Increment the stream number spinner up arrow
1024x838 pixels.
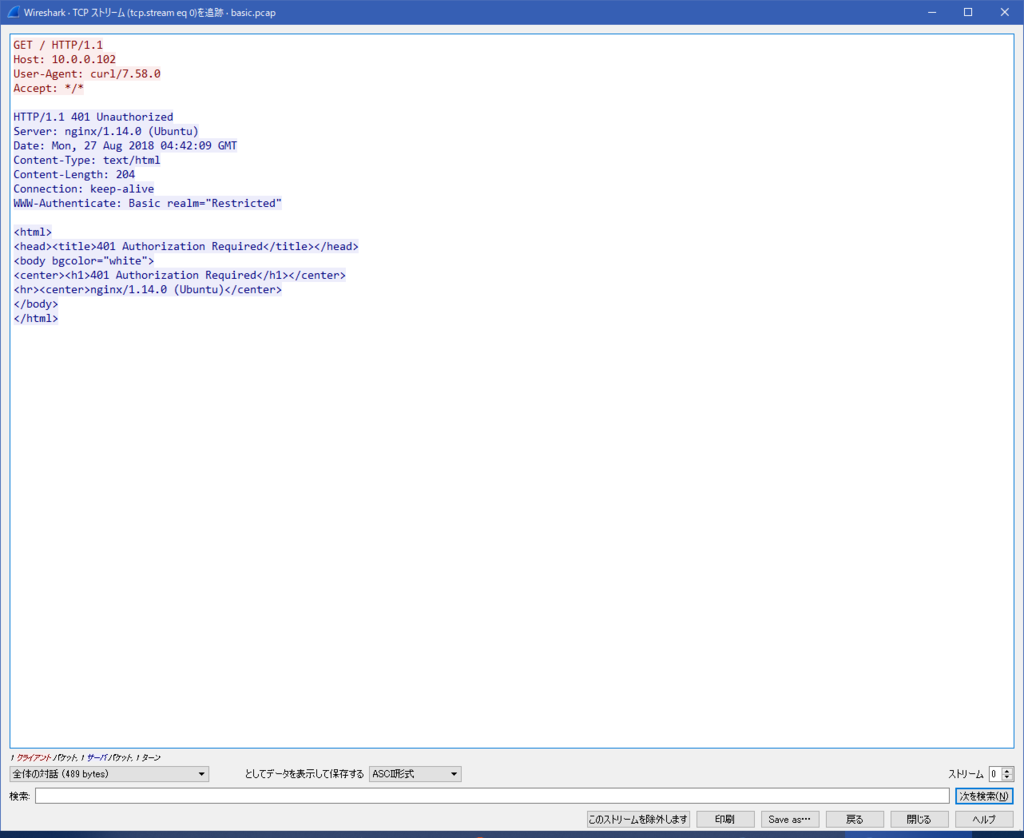pyautogui.click(x=1007, y=771)
